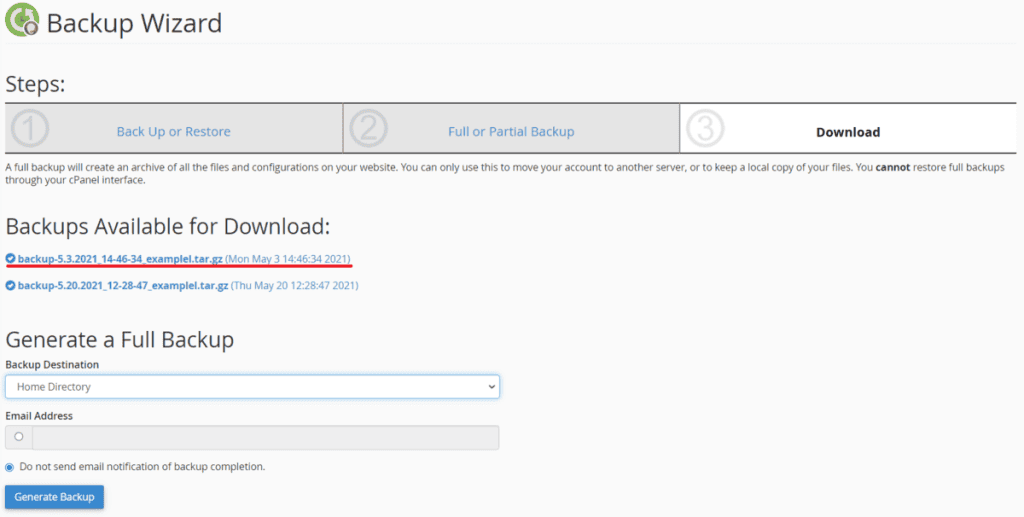The image size is (1024, 517).
Task: Click the Email Address label
Action: point(39,415)
